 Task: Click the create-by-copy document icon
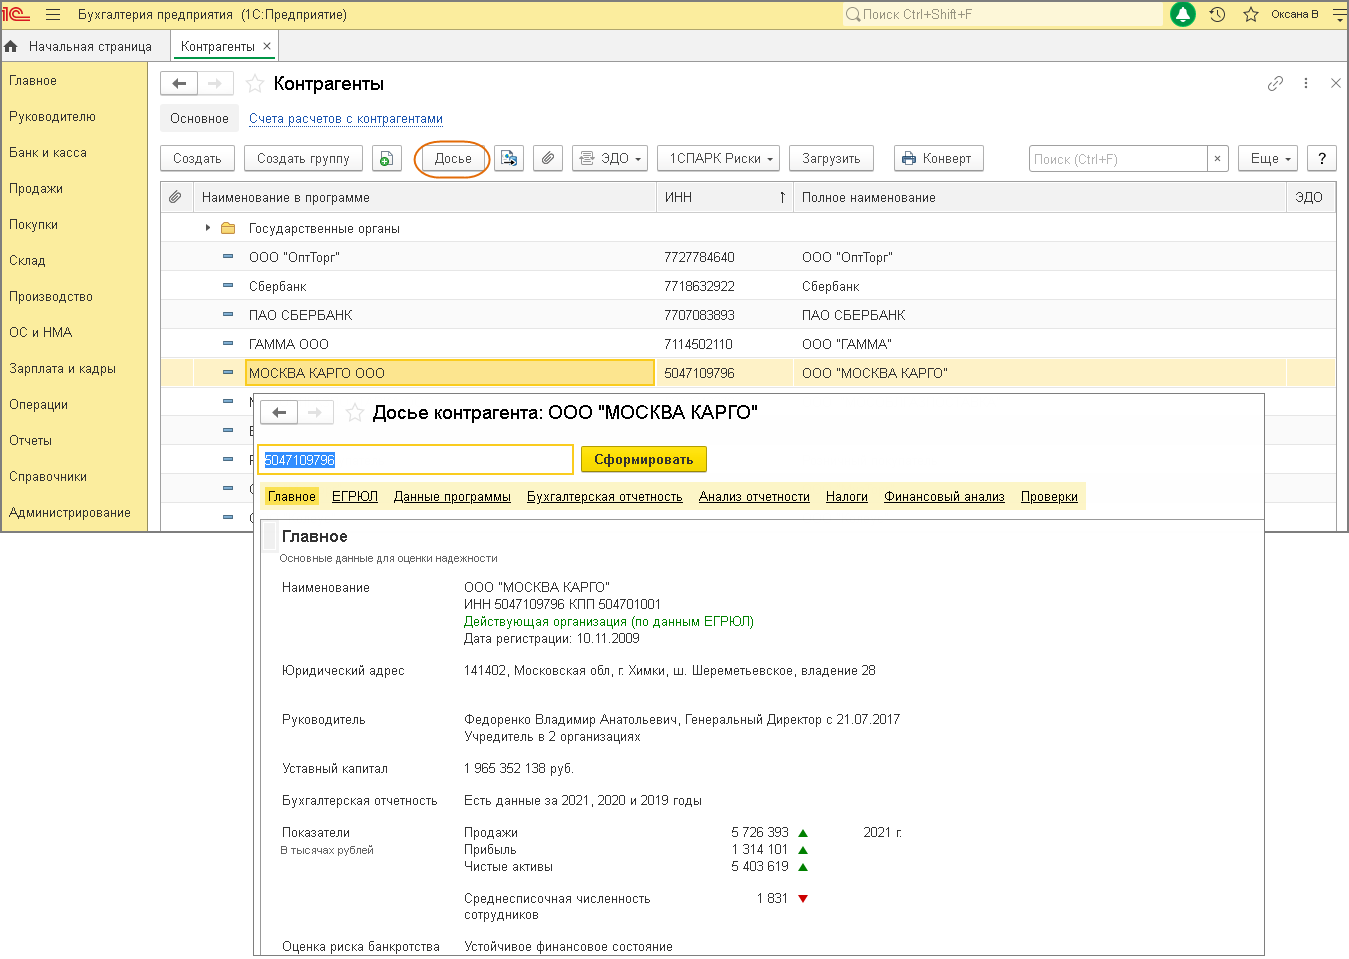tap(387, 158)
